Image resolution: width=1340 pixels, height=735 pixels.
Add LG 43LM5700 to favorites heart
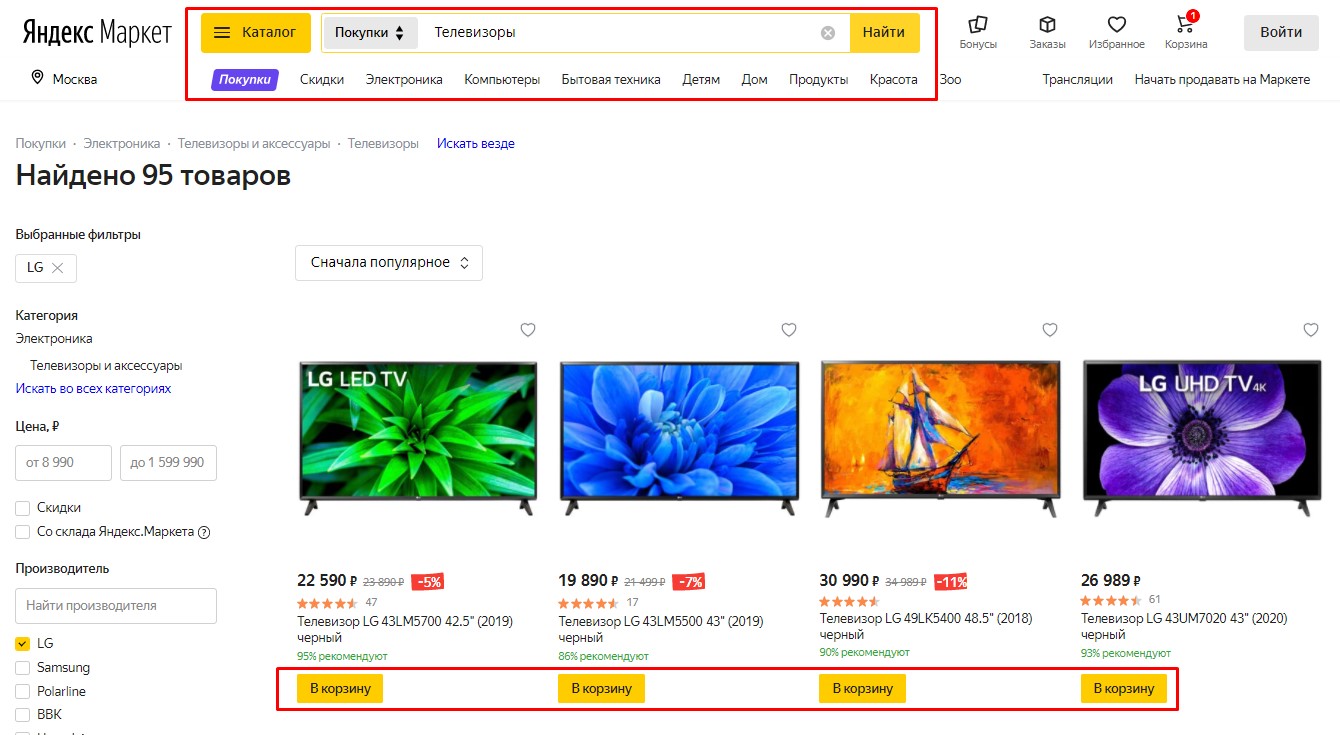tap(528, 330)
